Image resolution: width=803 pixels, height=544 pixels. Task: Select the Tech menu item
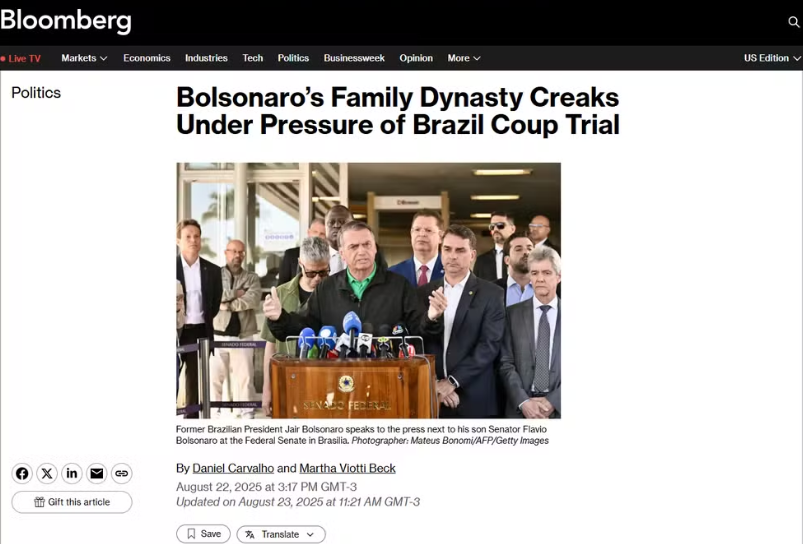pyautogui.click(x=253, y=58)
